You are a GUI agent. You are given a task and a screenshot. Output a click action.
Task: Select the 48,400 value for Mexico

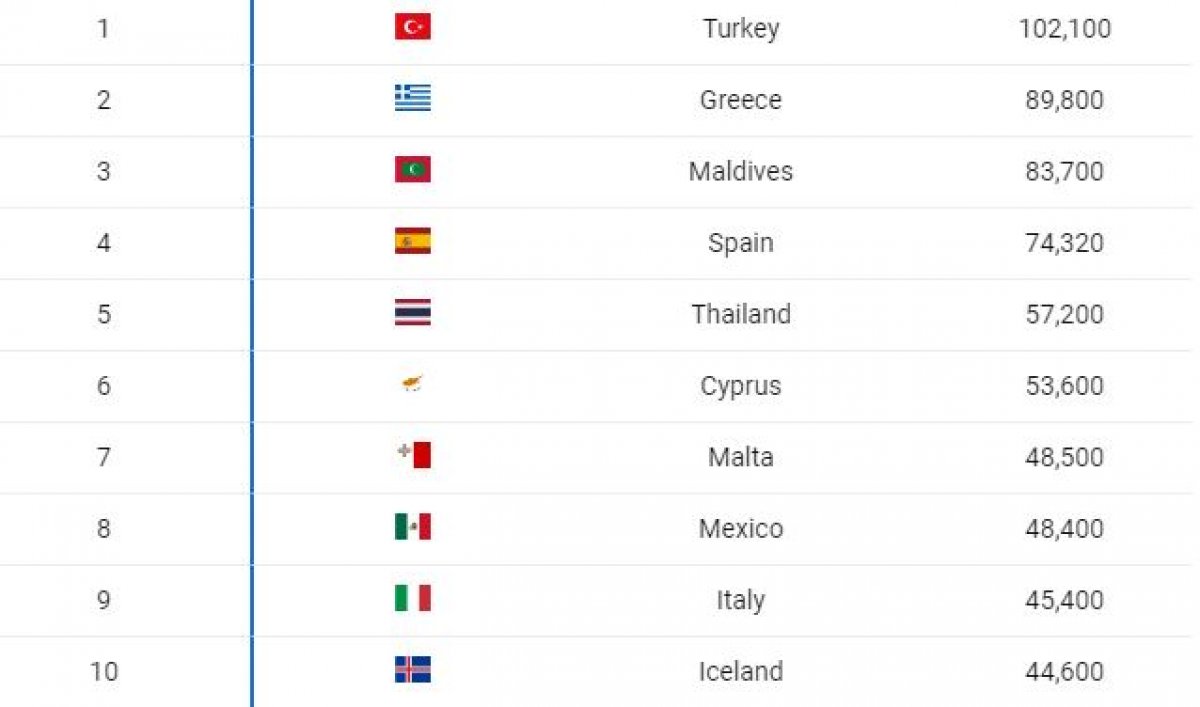pos(1065,528)
